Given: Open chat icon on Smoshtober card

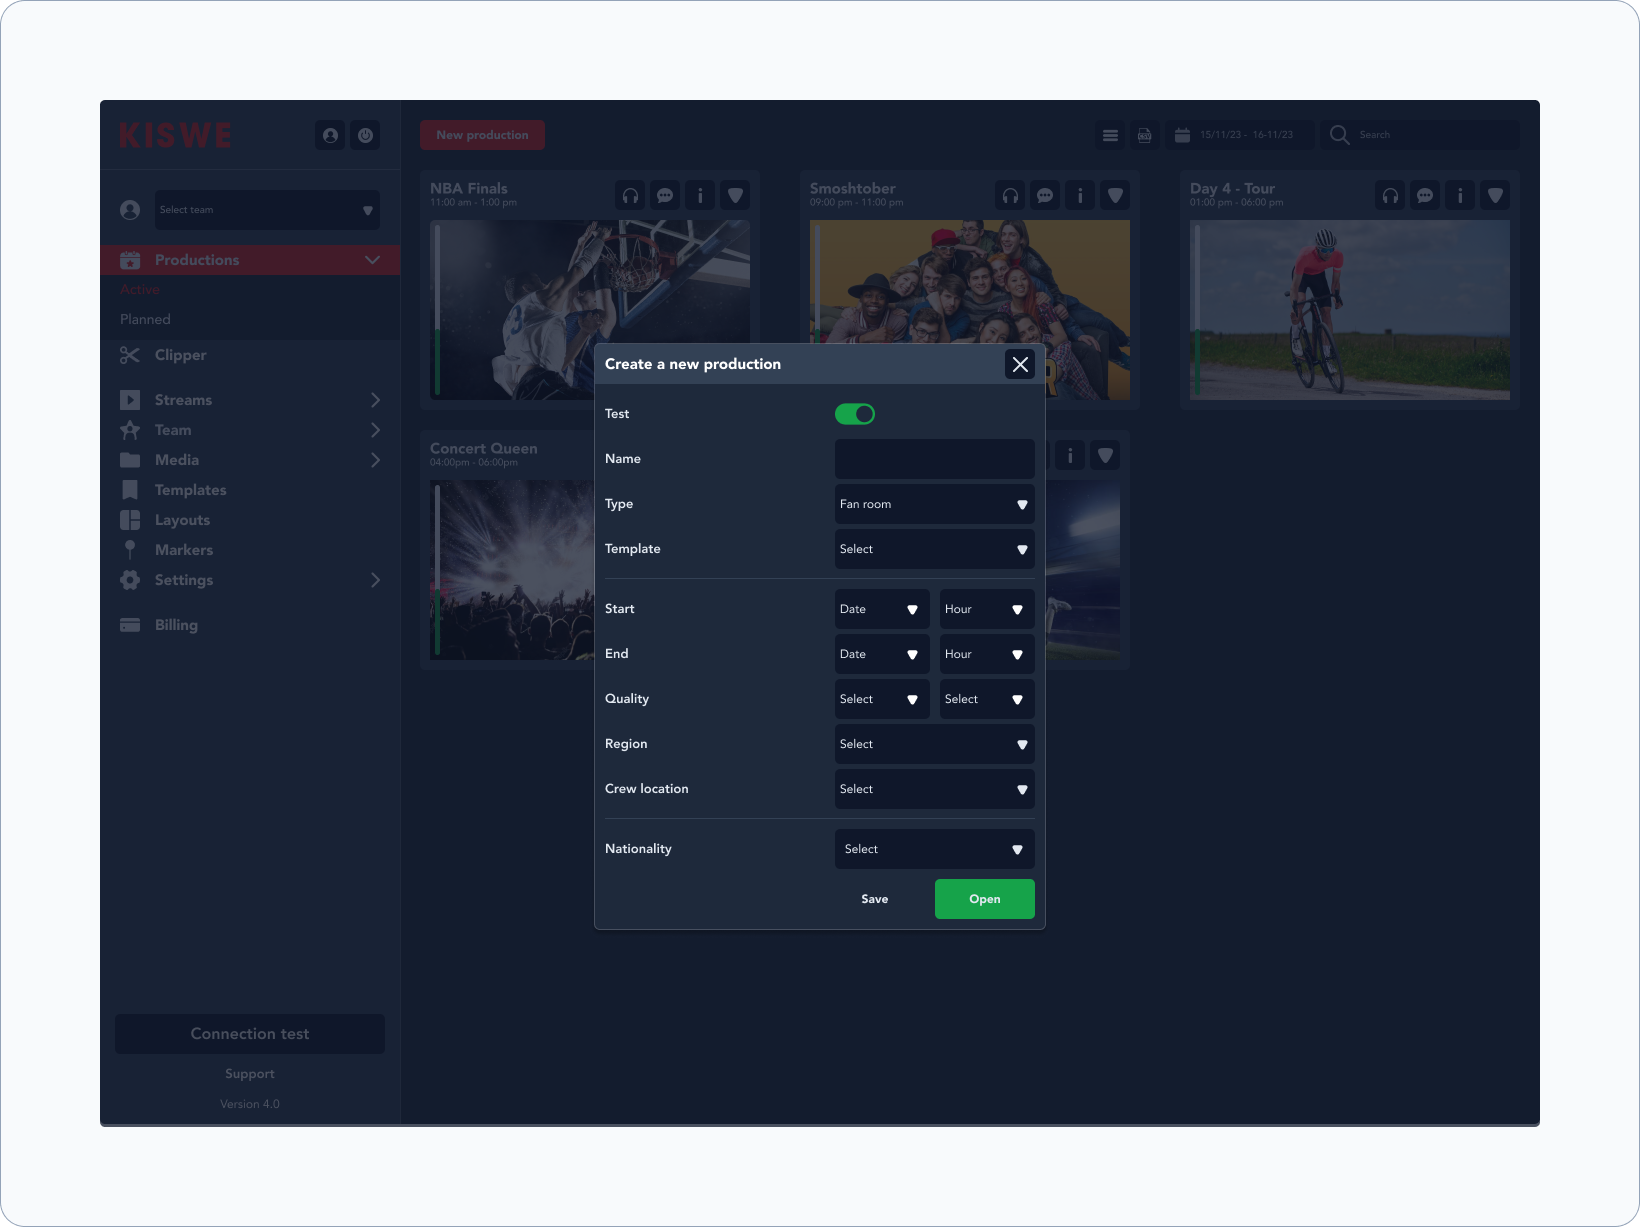Looking at the screenshot, I should click(1045, 196).
